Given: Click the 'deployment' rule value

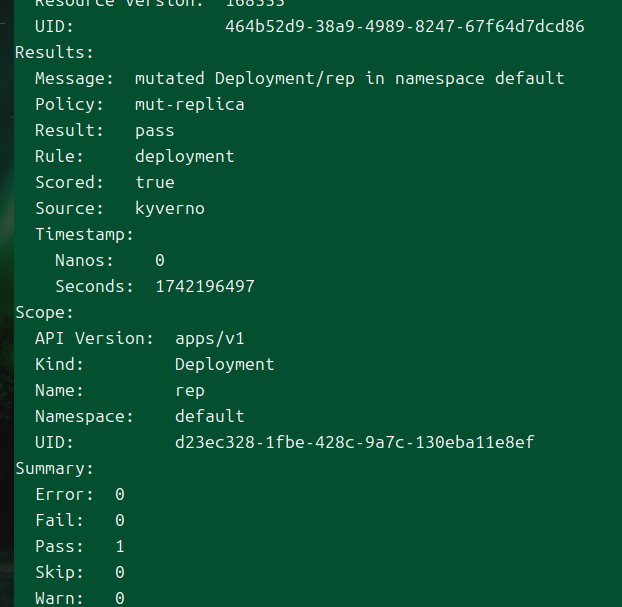Looking at the screenshot, I should click(x=185, y=157).
